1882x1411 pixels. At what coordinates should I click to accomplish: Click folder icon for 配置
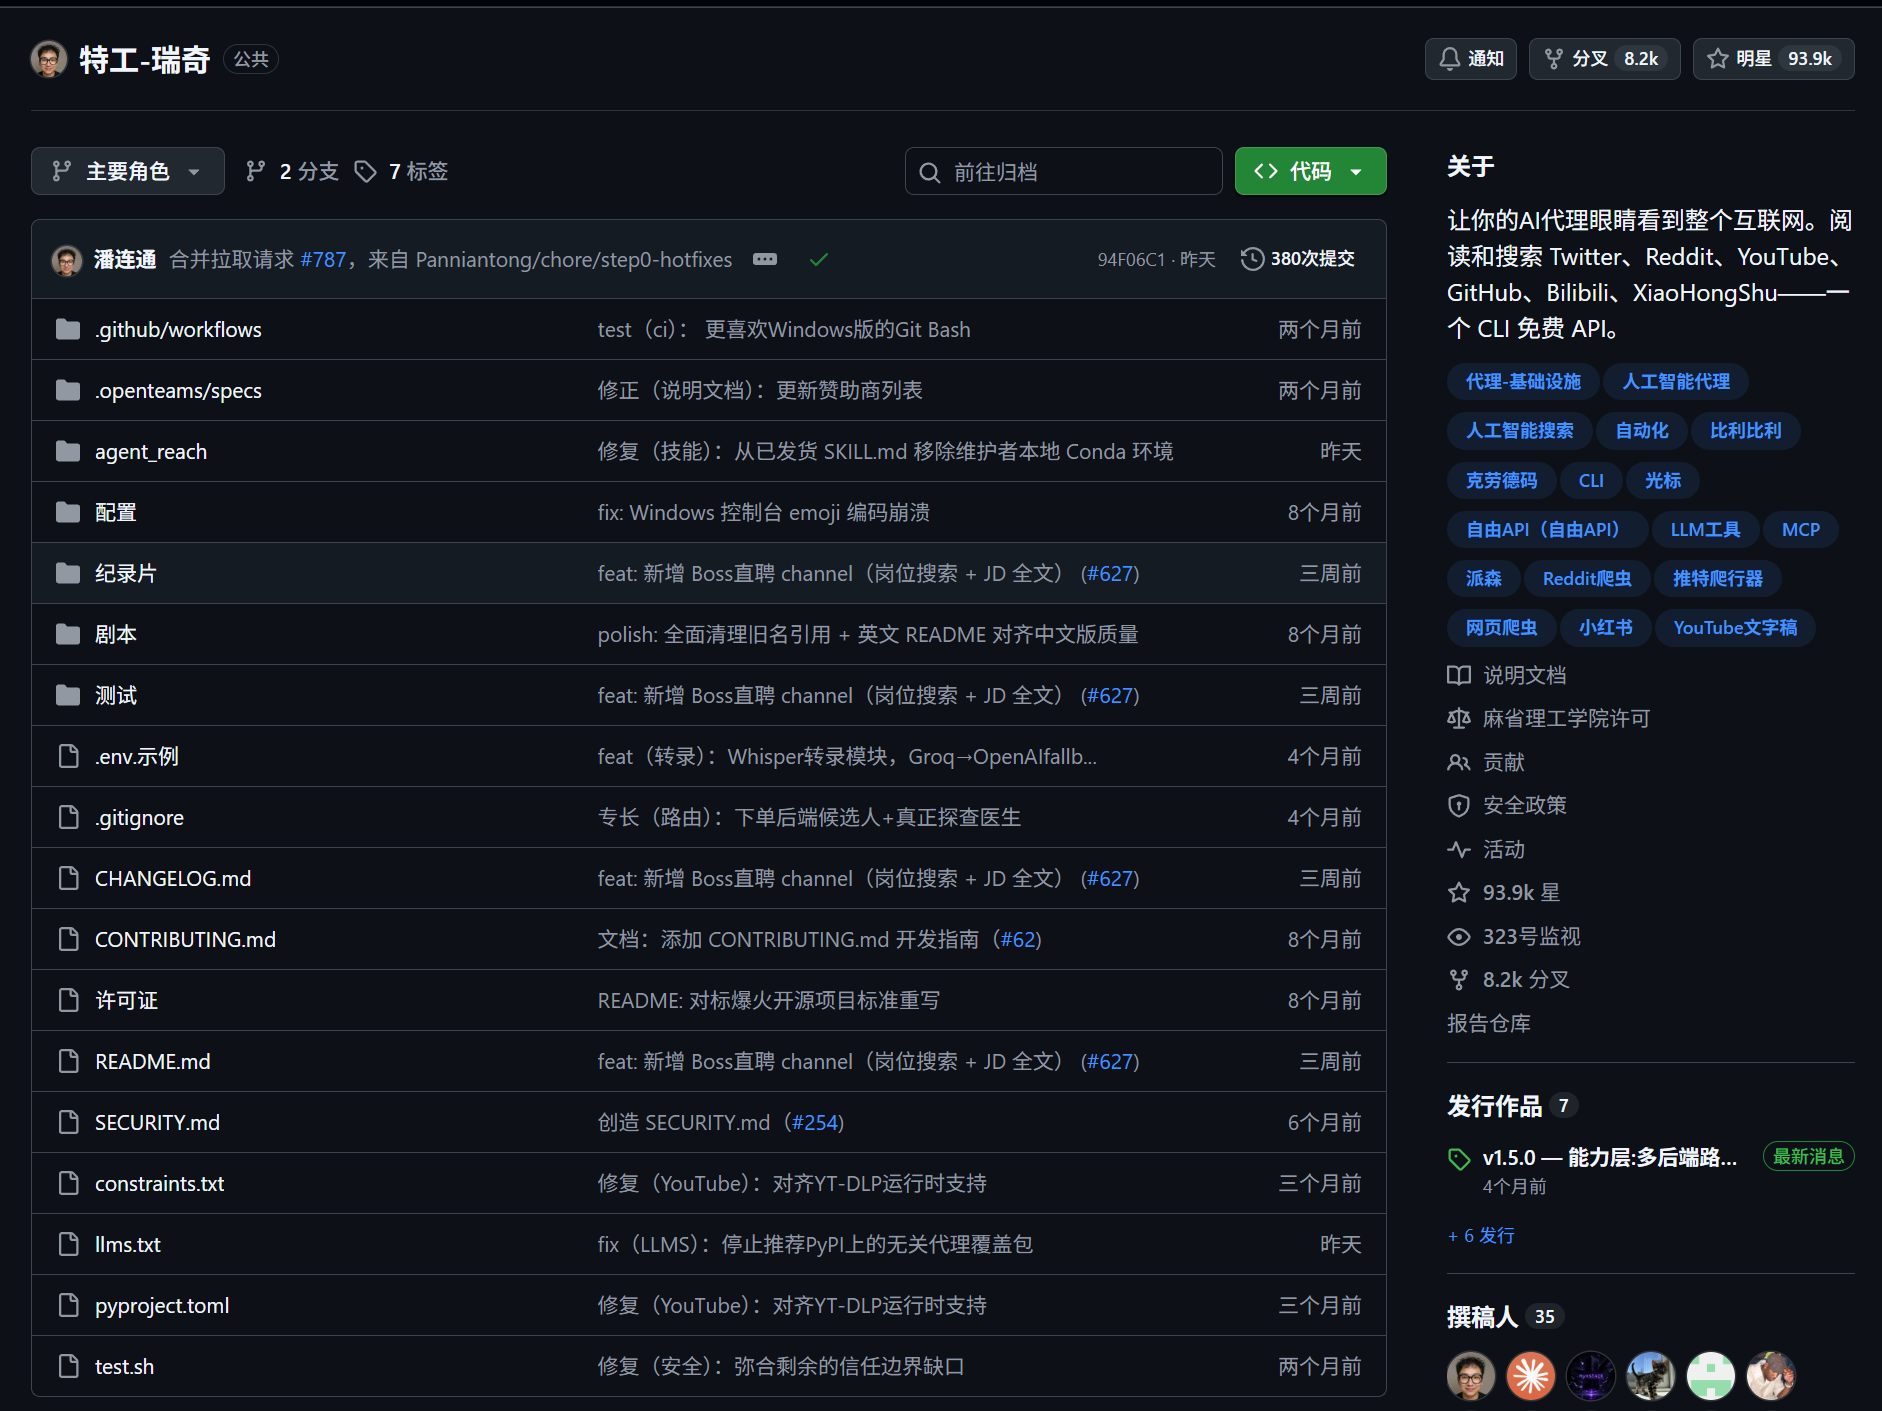pos(68,512)
